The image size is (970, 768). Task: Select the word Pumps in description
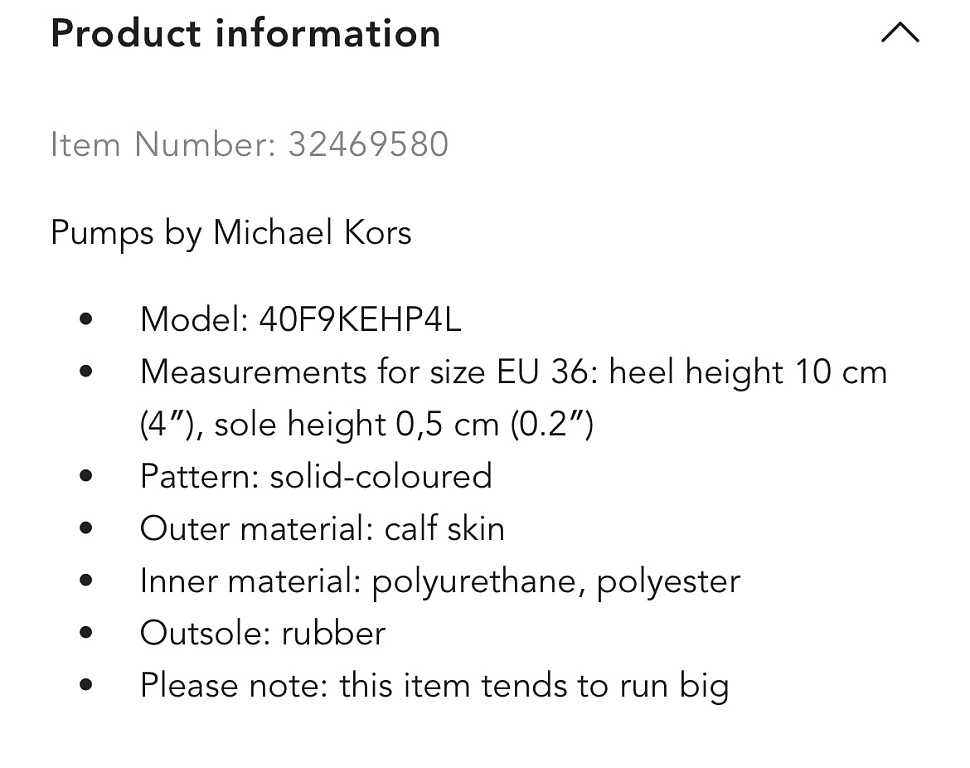pyautogui.click(x=102, y=234)
